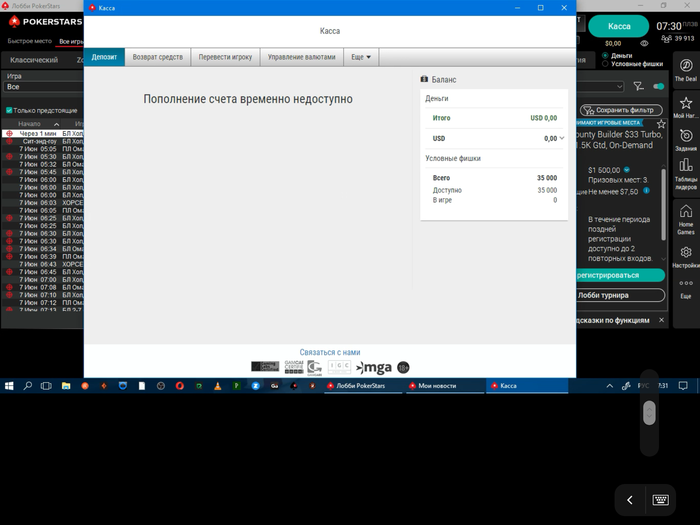The image size is (700, 525).
Task: Favorite the Bounty Builder tournament with star
Action: pyautogui.click(x=661, y=124)
